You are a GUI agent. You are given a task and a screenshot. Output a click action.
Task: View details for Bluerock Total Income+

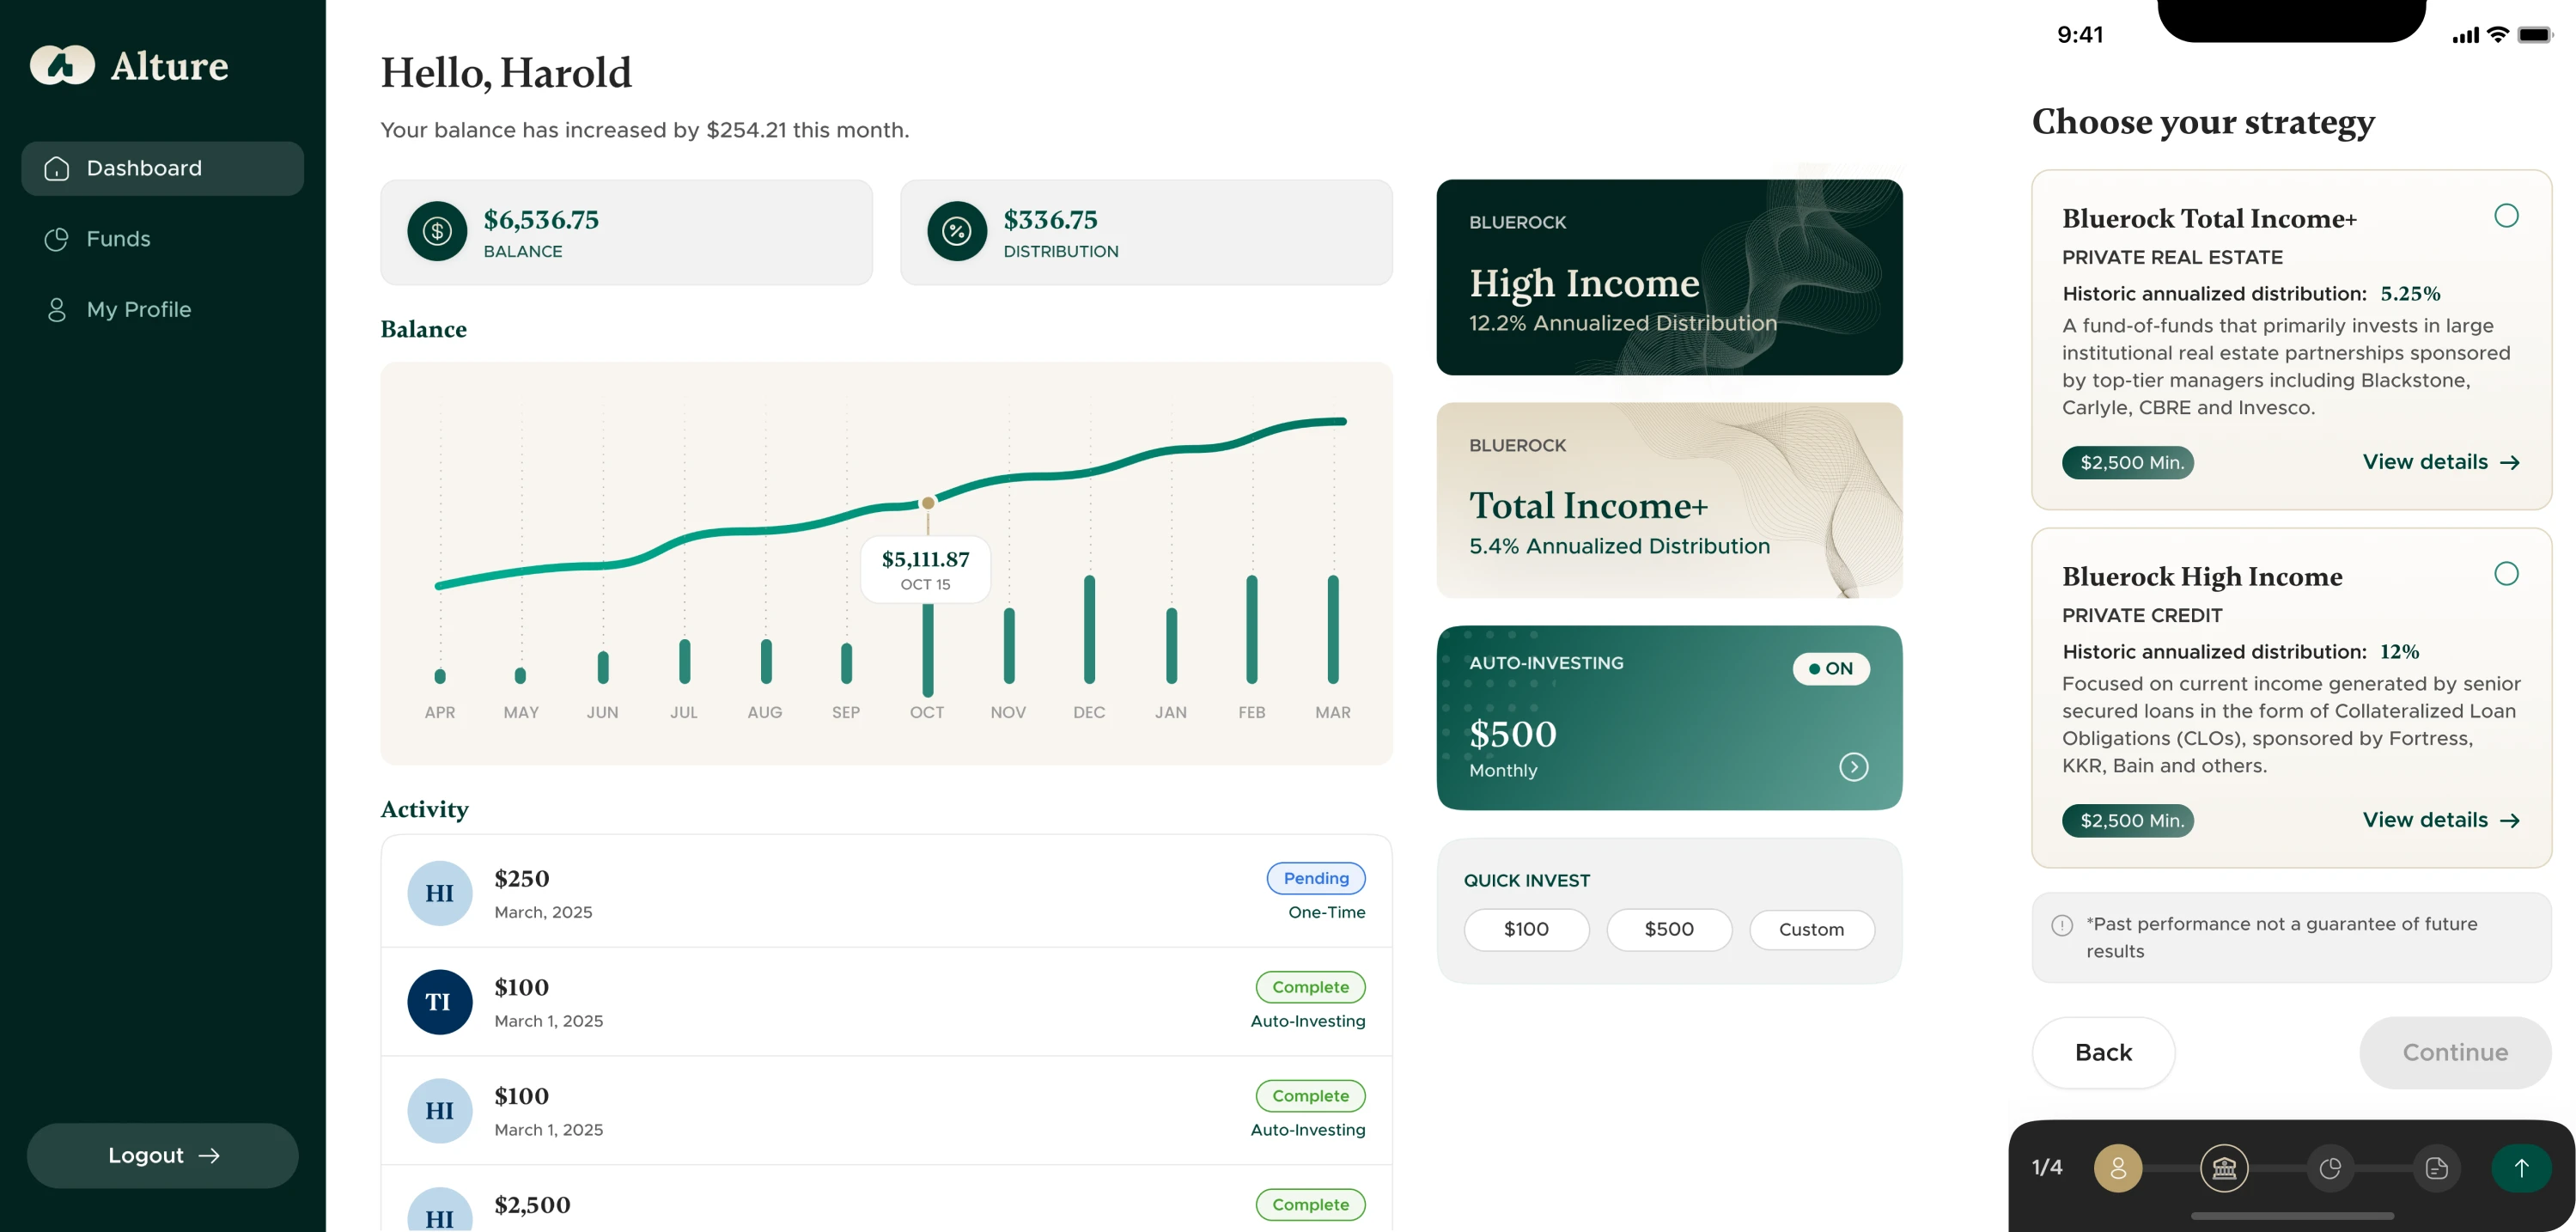click(2441, 462)
